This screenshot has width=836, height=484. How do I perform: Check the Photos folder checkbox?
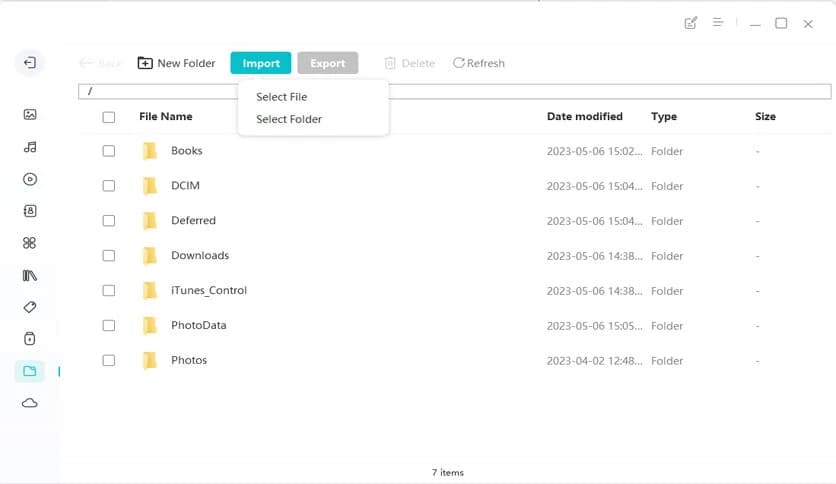109,360
